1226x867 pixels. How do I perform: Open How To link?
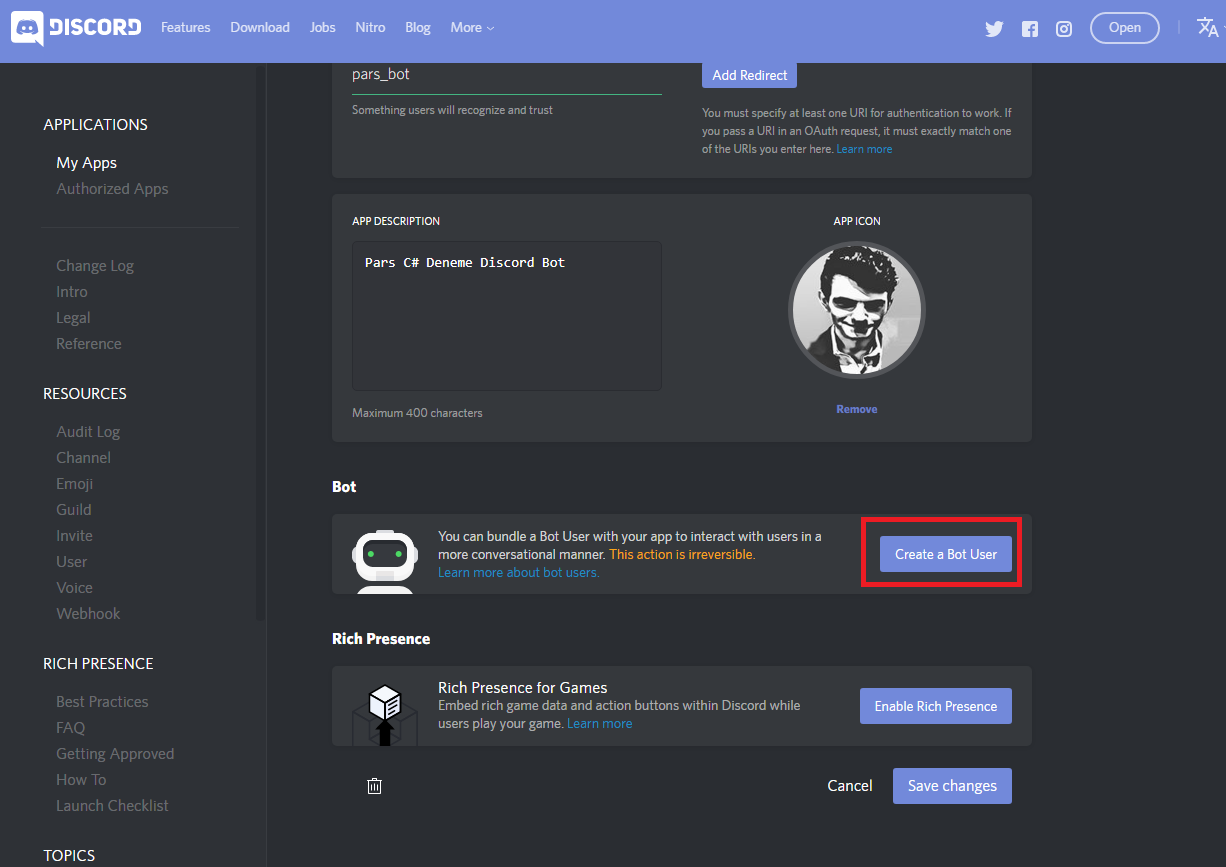[x=81, y=780]
